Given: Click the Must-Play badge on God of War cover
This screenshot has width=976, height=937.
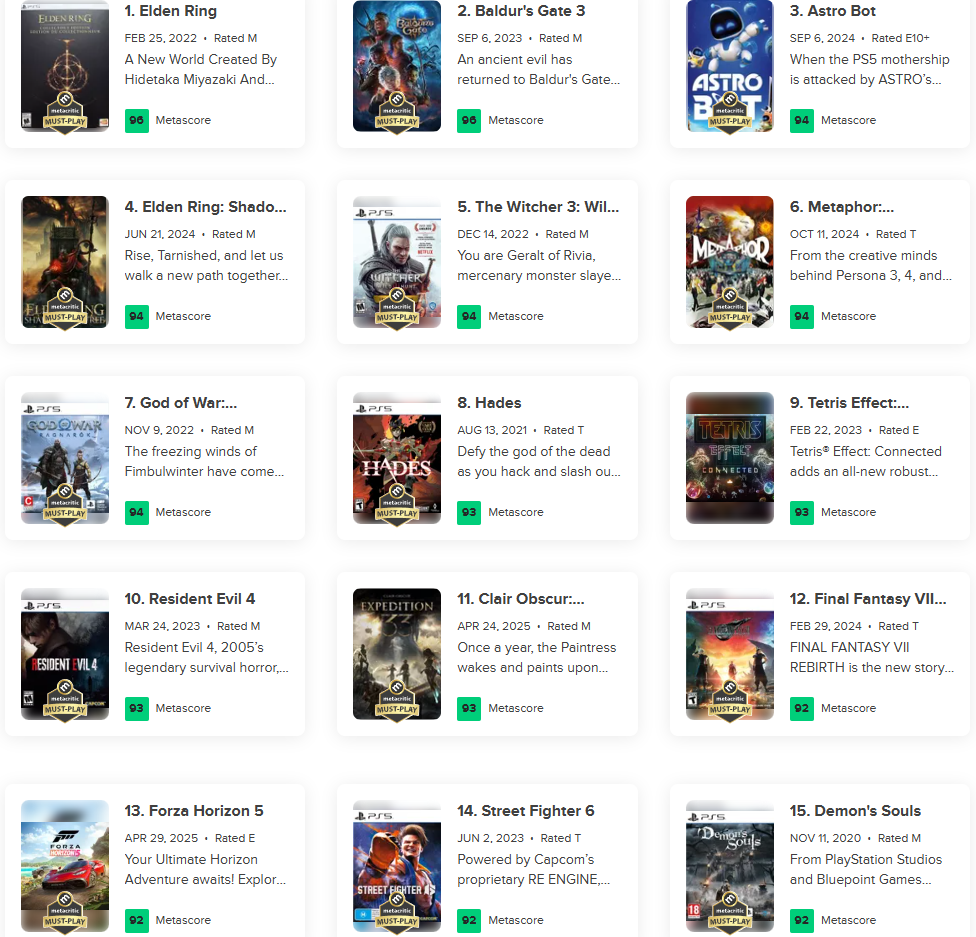Looking at the screenshot, I should click(x=65, y=505).
